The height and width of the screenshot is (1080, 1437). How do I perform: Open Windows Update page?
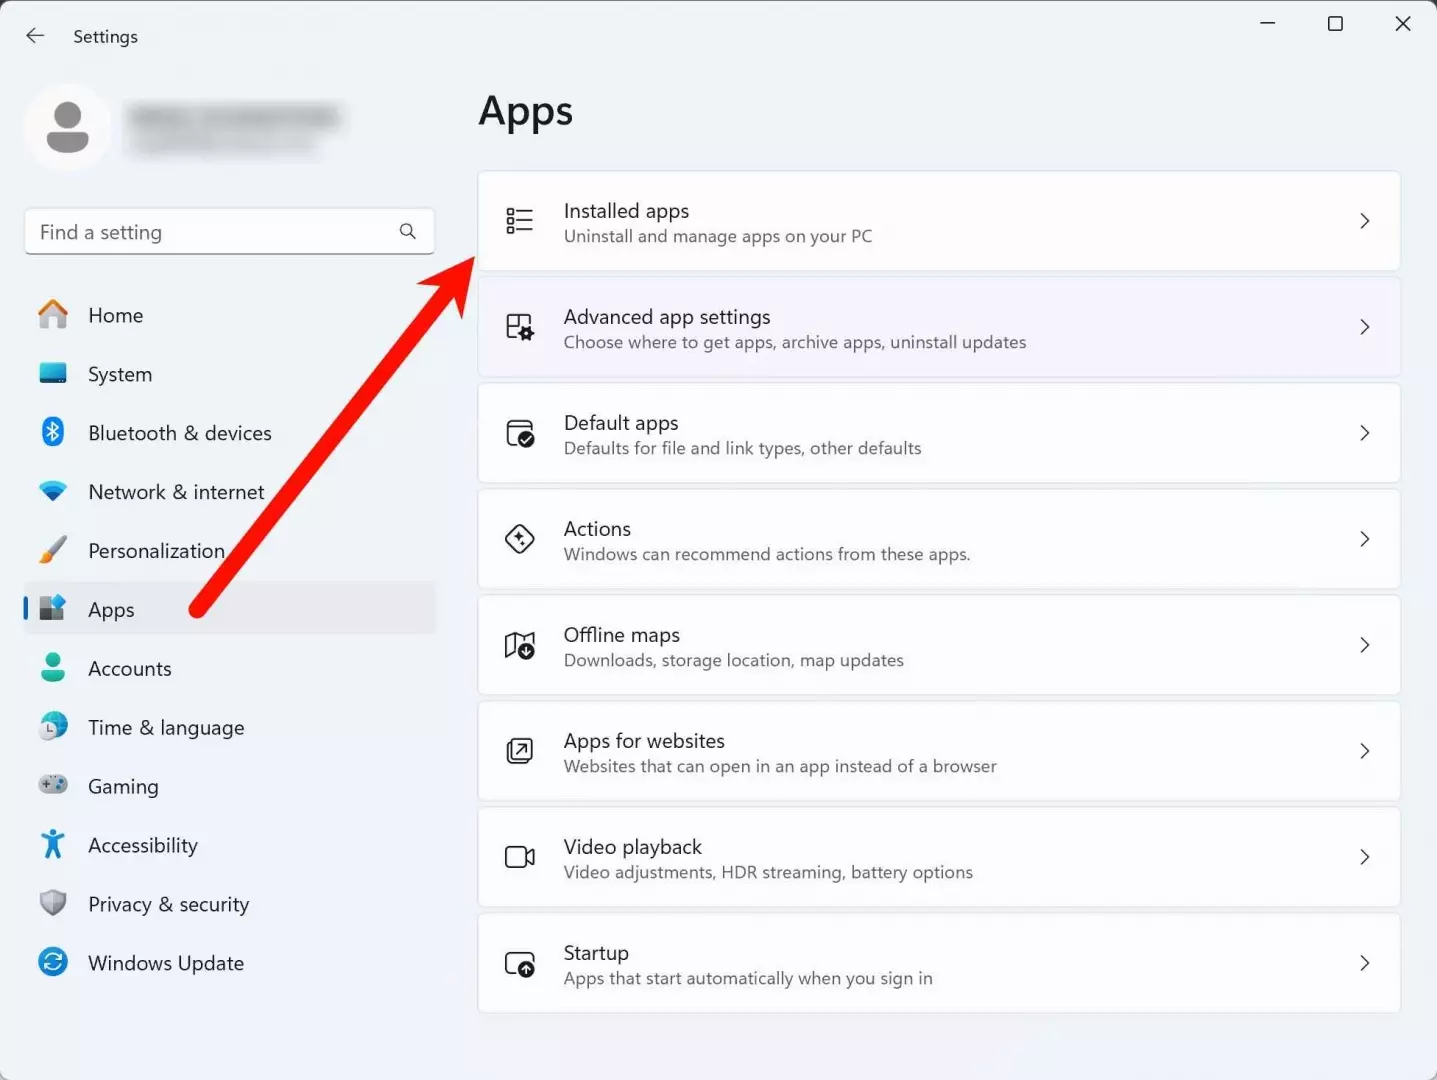coord(230,963)
